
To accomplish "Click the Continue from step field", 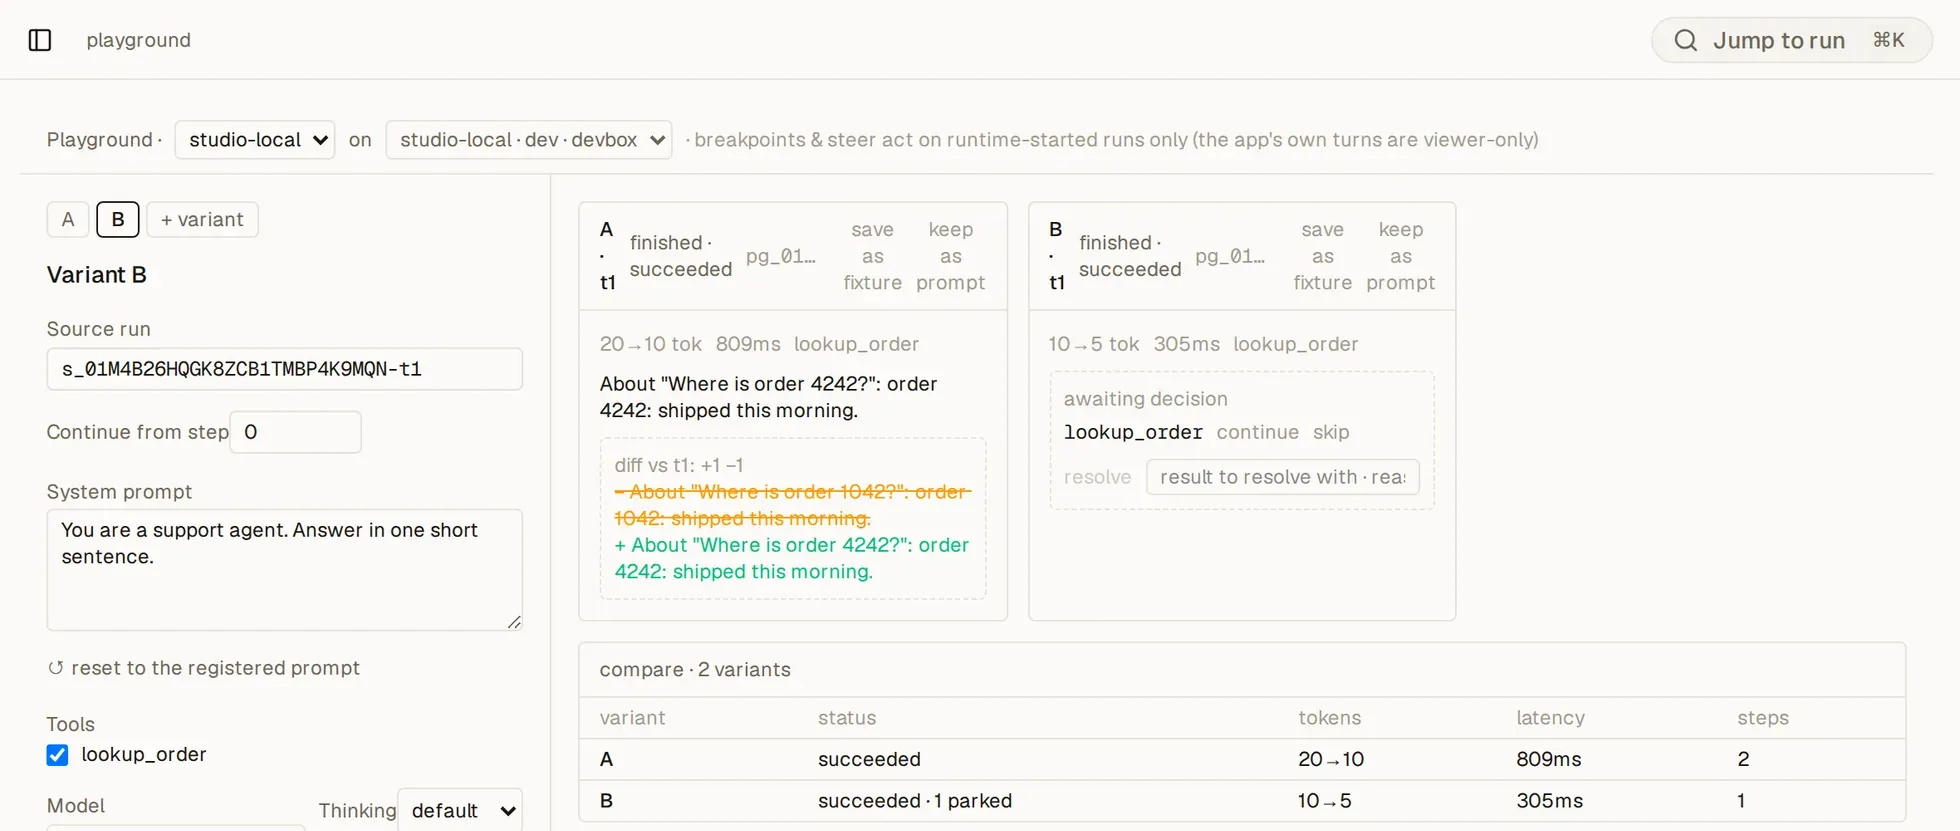I will (x=296, y=432).
